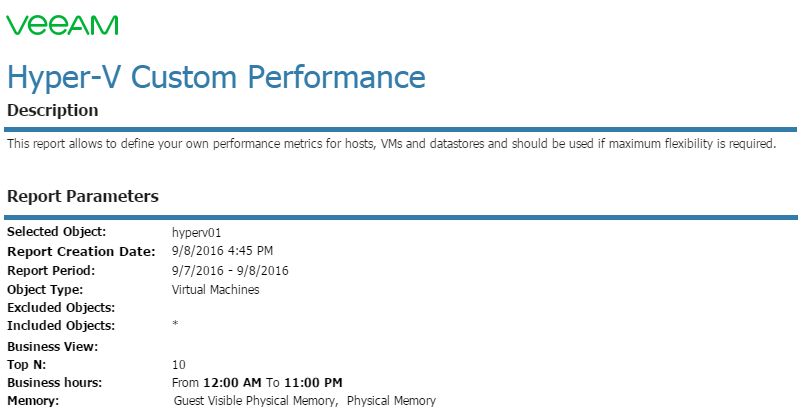The image size is (804, 419).
Task: Click the asterisk under Included Objects
Action: click(x=175, y=324)
